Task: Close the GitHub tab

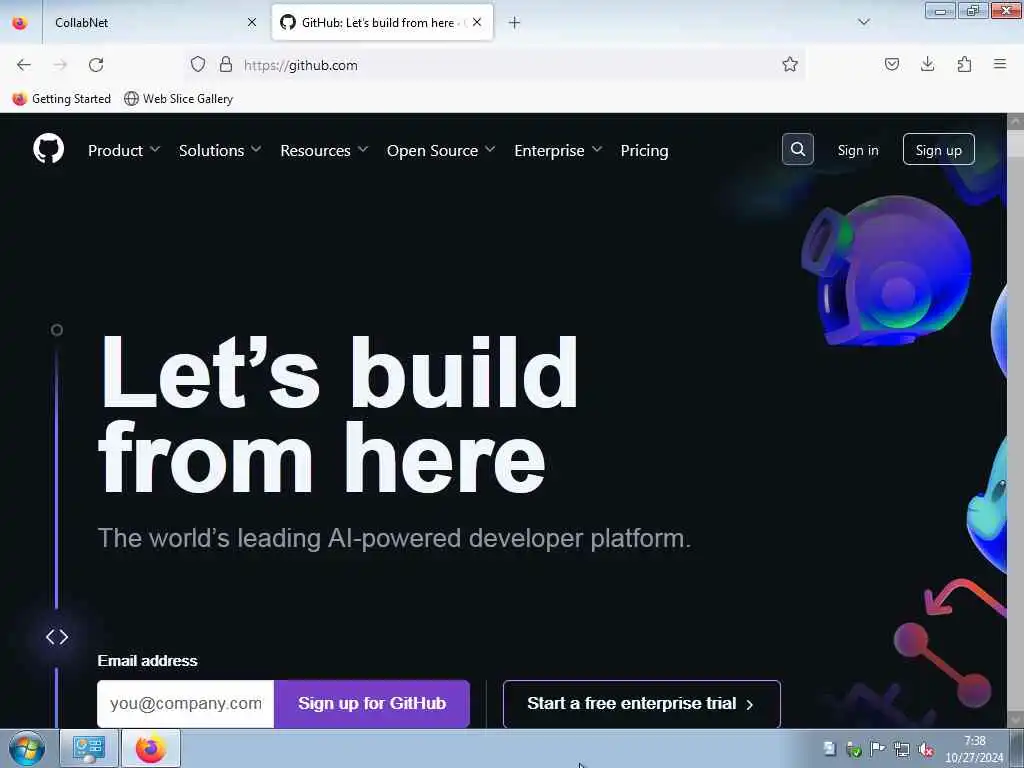Action: [x=477, y=22]
